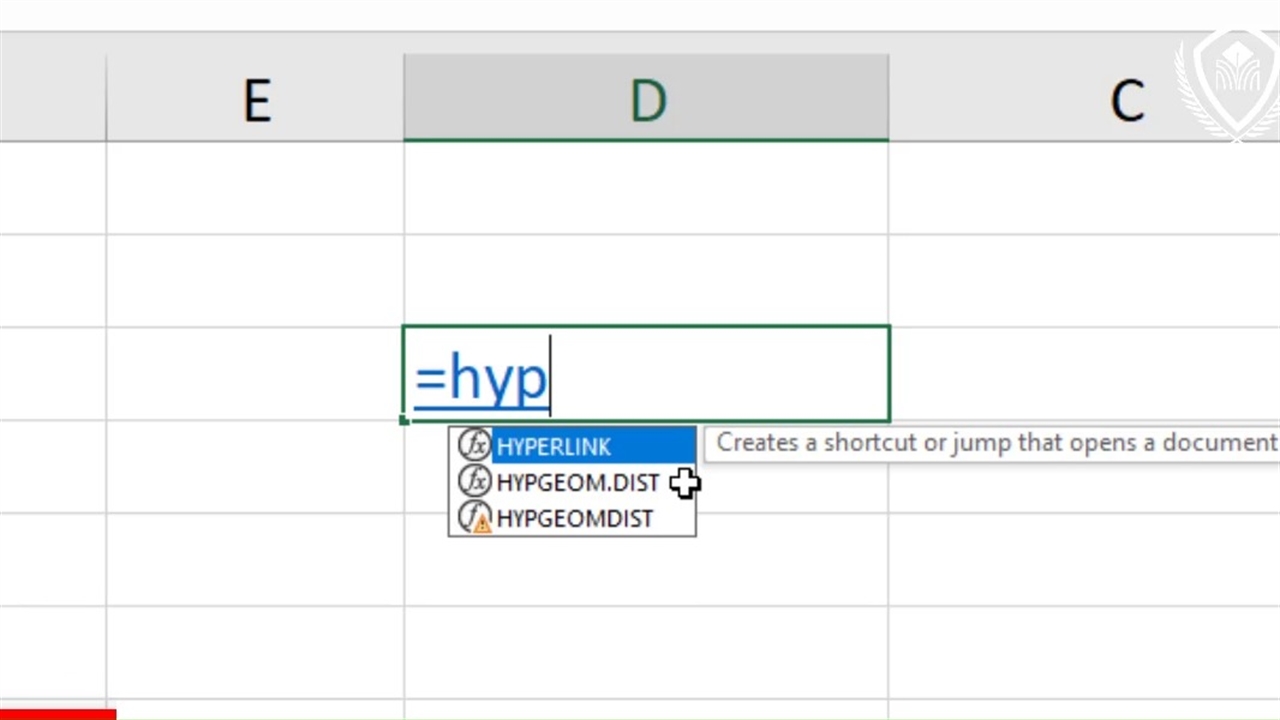
Task: Click the HYPERLINK description tooltip
Action: coord(995,443)
